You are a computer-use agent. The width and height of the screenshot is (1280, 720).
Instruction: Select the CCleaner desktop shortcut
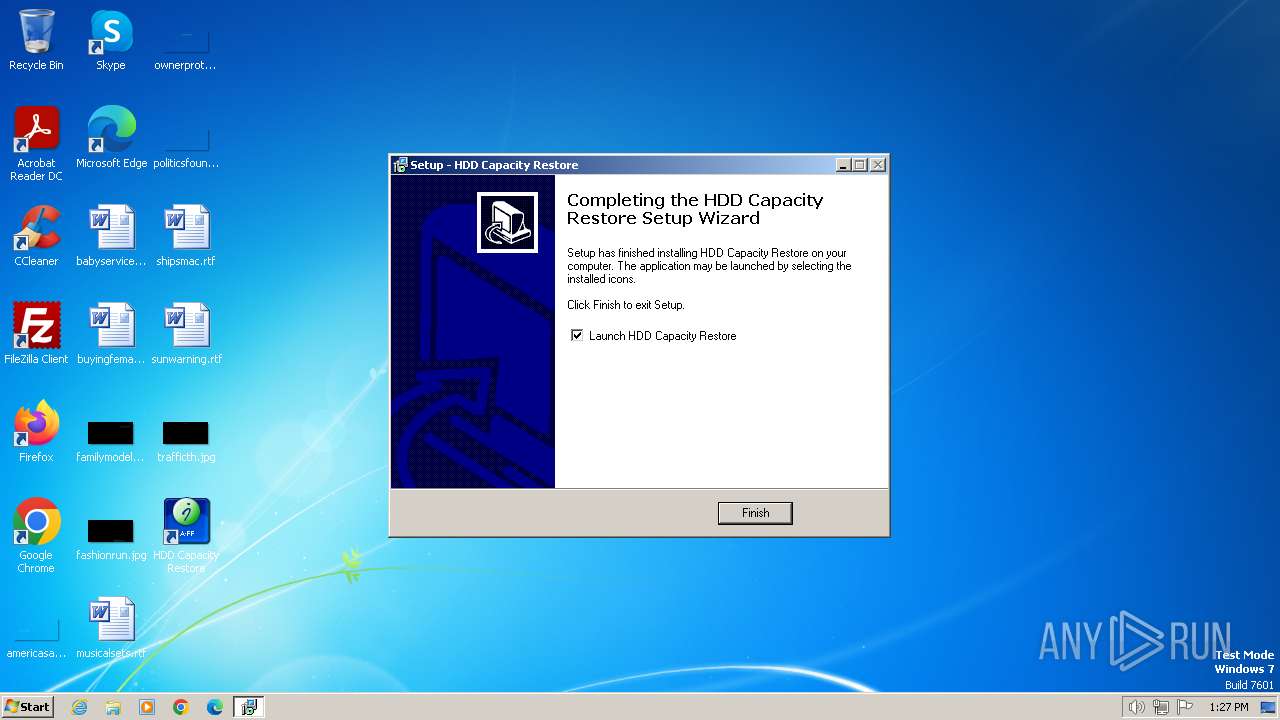pyautogui.click(x=36, y=236)
